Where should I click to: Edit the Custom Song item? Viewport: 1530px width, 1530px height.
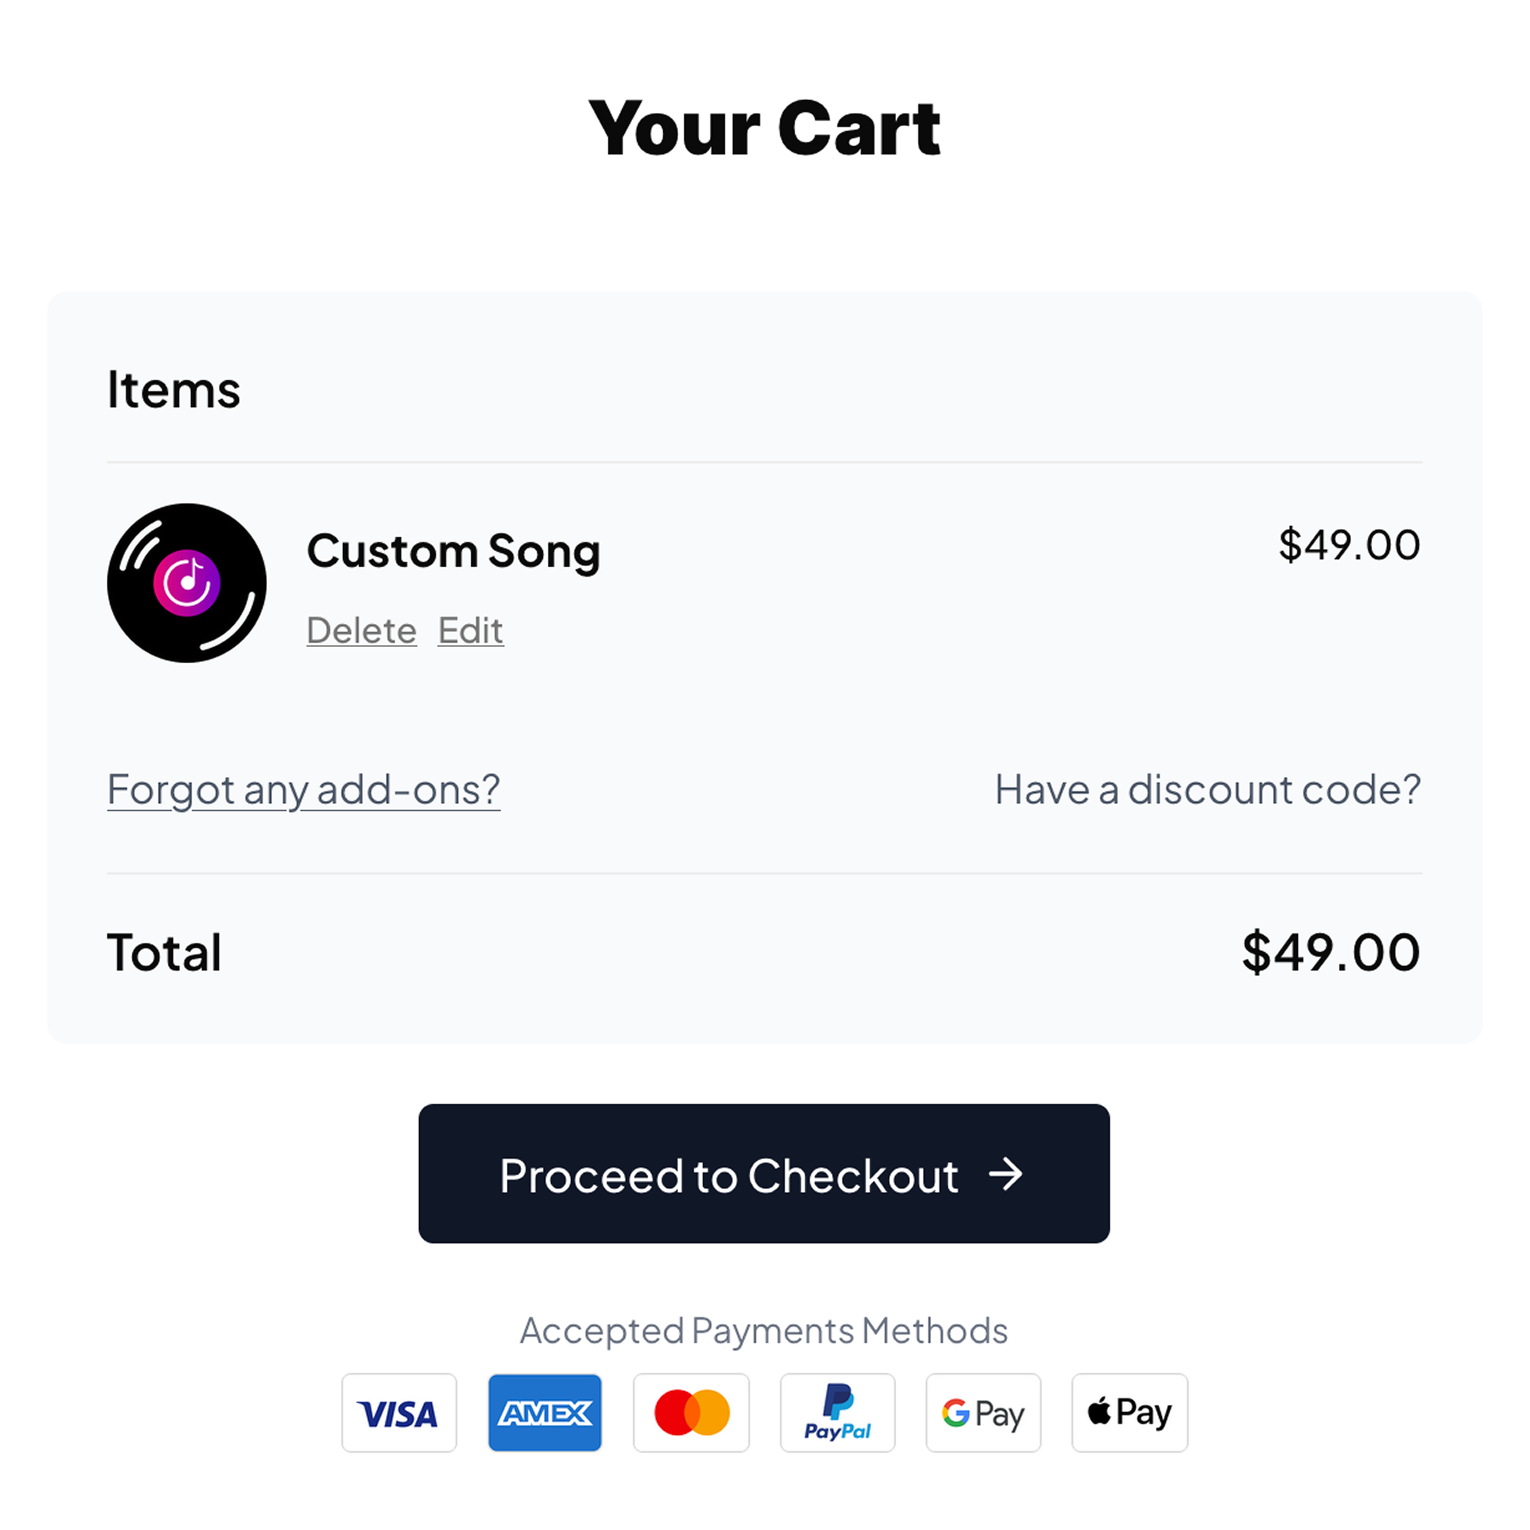[x=471, y=631]
